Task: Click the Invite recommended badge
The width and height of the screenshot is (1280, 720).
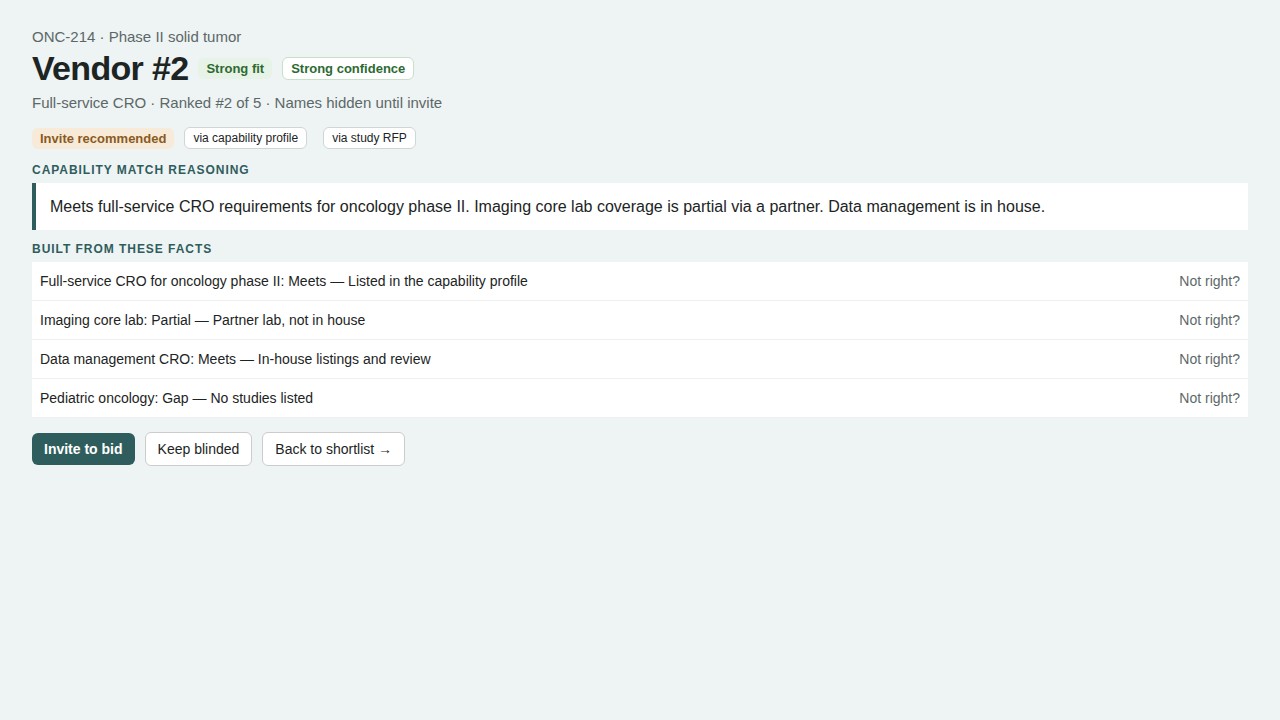Action: pyautogui.click(x=103, y=138)
